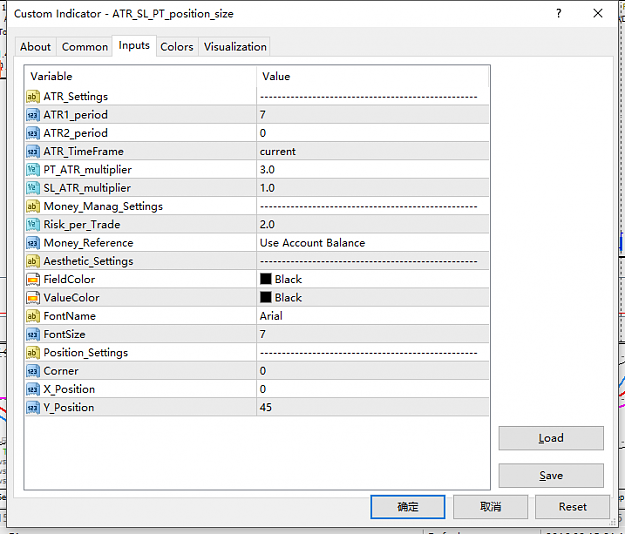The width and height of the screenshot is (625, 534).
Task: Click the PT_ATR_multiplier double type icon
Action: pos(33,170)
